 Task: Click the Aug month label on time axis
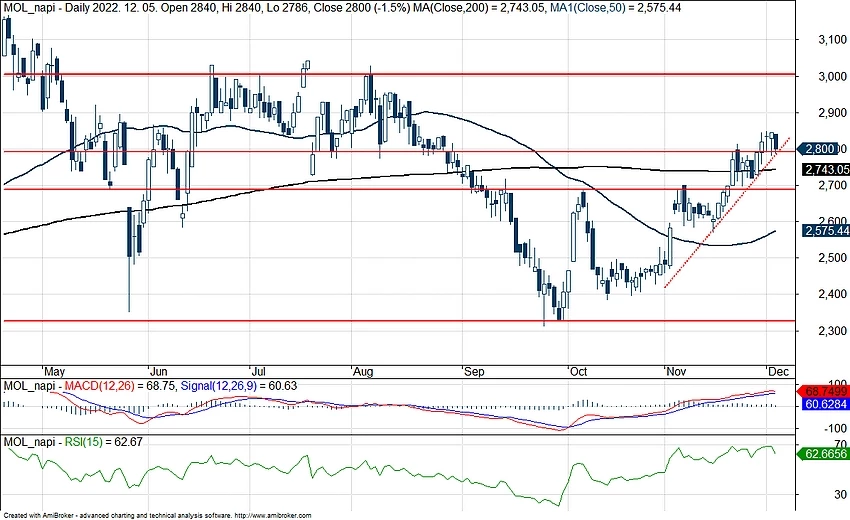pyautogui.click(x=363, y=371)
